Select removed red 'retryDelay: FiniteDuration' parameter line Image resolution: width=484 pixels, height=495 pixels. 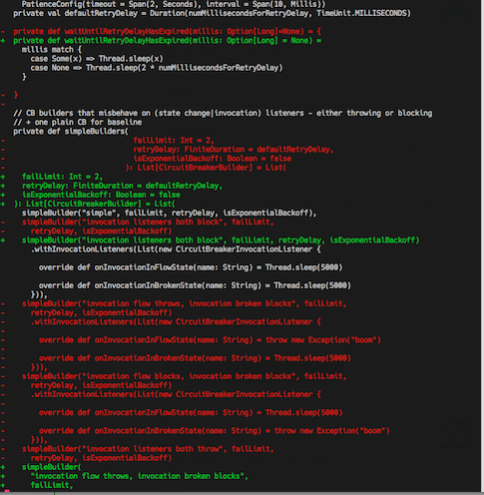pyautogui.click(x=233, y=149)
